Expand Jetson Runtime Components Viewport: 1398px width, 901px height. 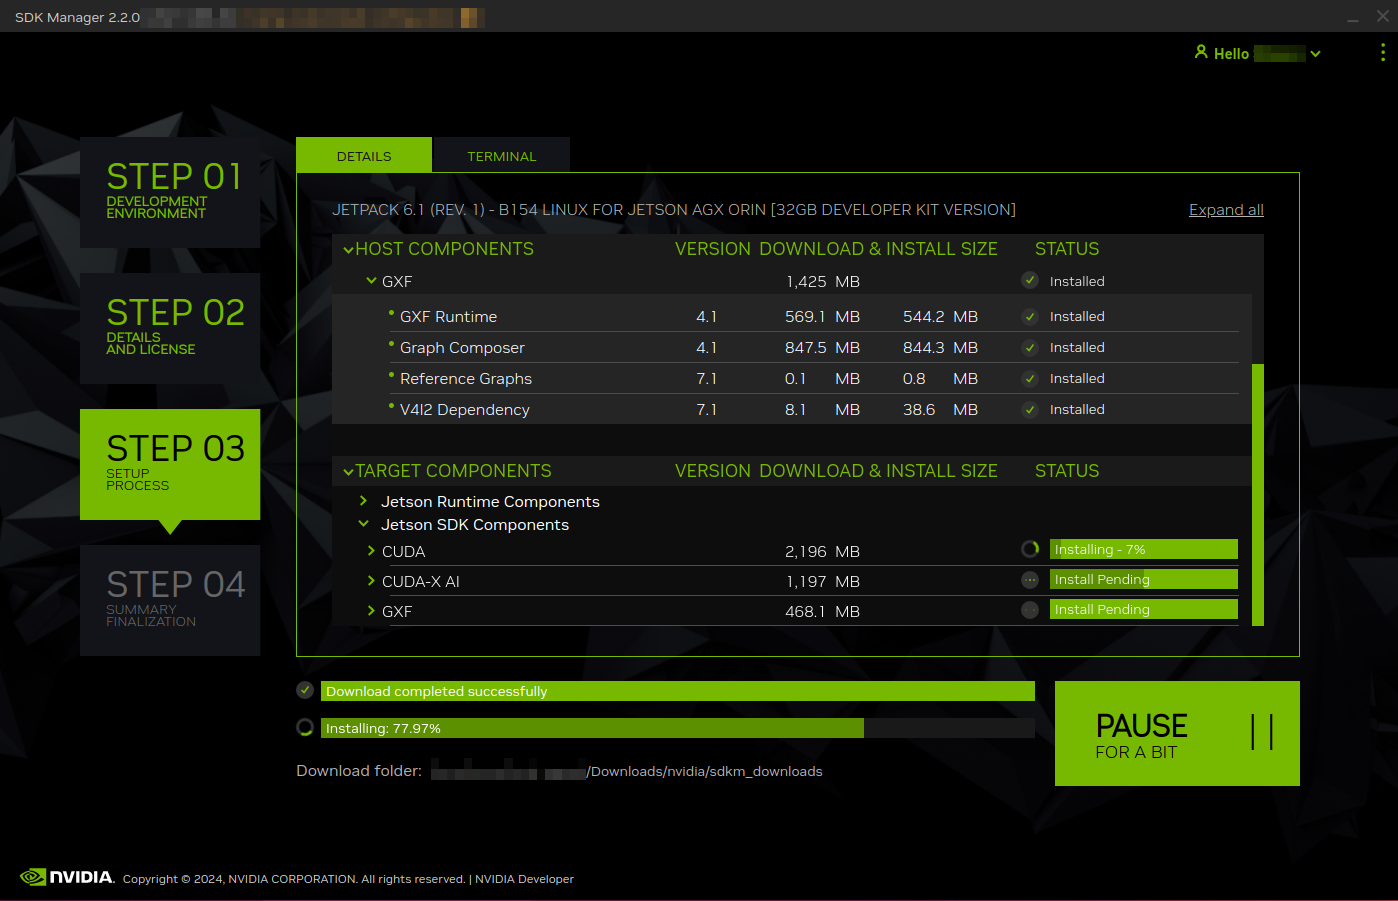pyautogui.click(x=363, y=501)
